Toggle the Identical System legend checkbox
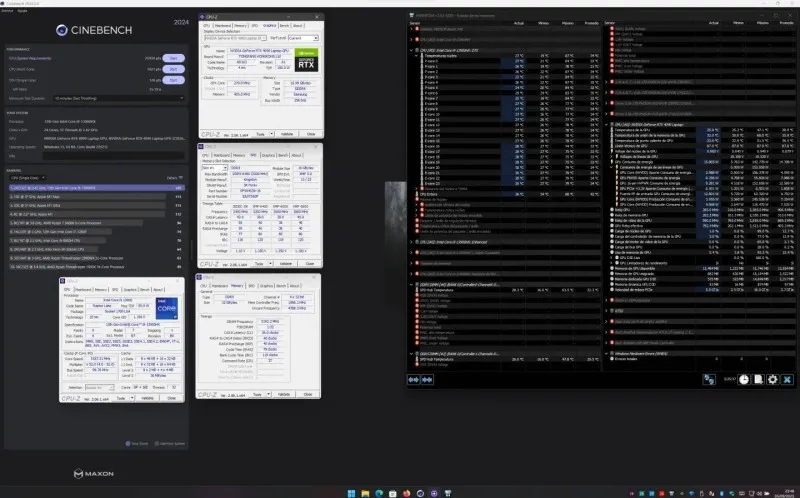The image size is (800, 498). 157,443
